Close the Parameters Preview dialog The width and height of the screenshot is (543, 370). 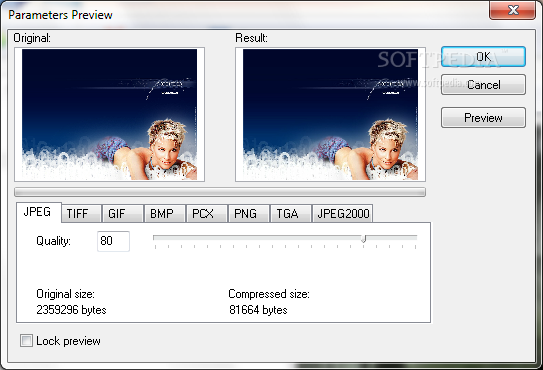coord(513,10)
